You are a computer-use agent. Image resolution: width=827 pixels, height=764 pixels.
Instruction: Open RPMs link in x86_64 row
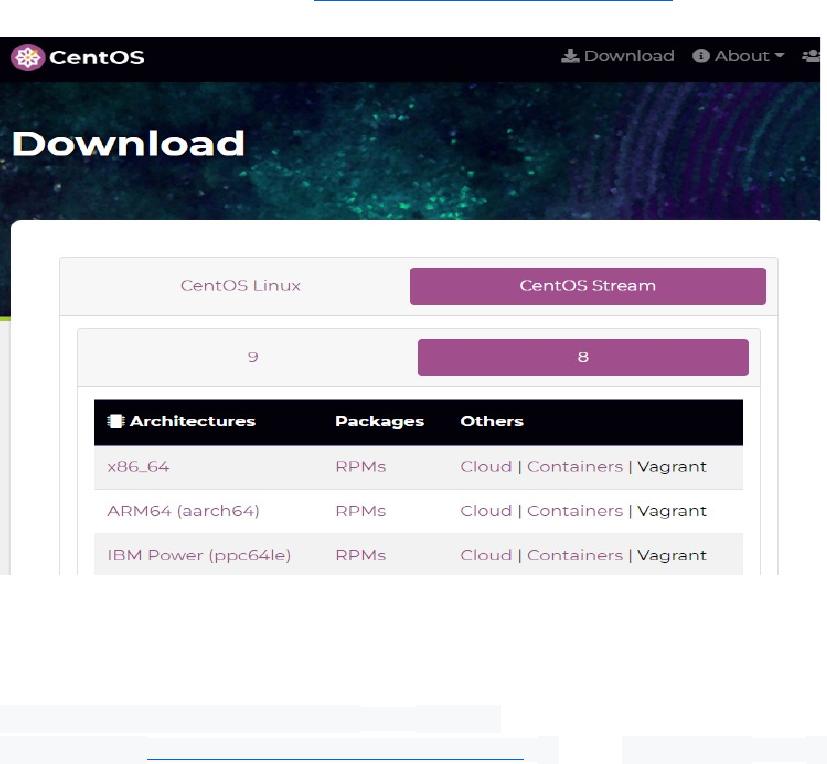coord(361,467)
